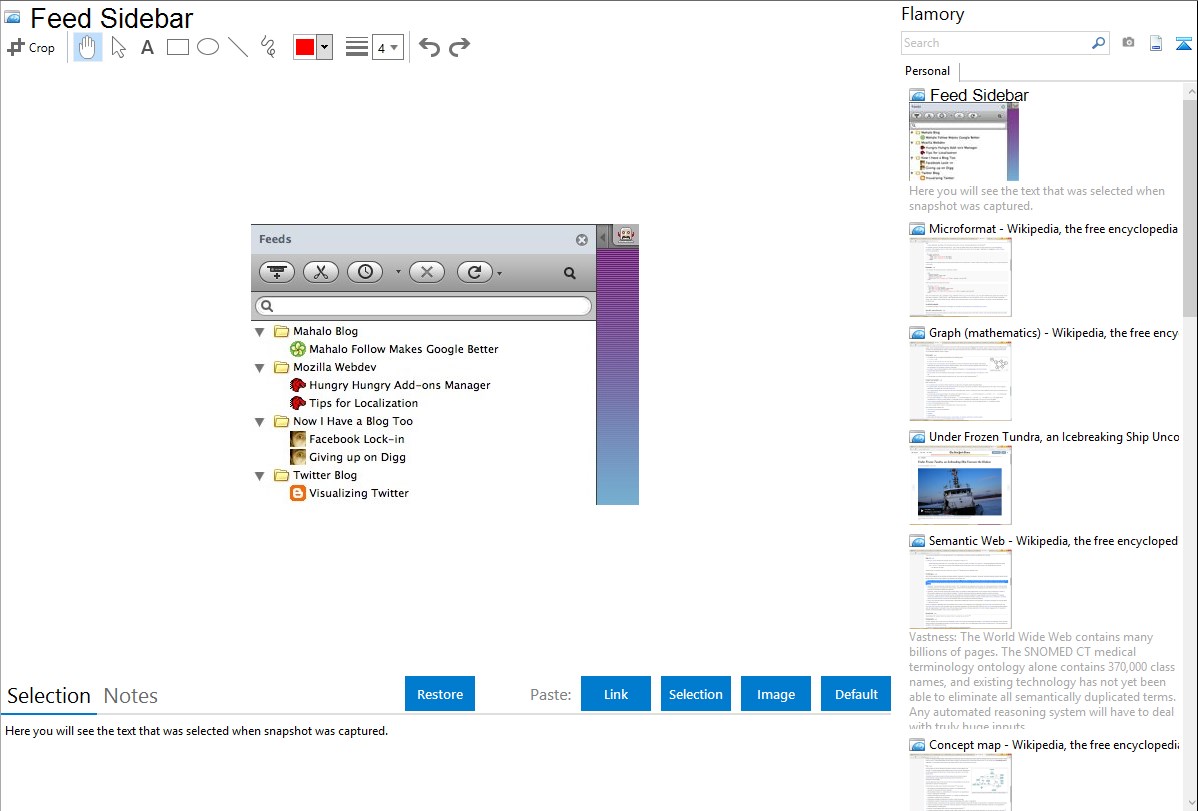Click the scissors button in Feeds toolbar
Viewport: 1198px width, 811px height.
(x=321, y=272)
